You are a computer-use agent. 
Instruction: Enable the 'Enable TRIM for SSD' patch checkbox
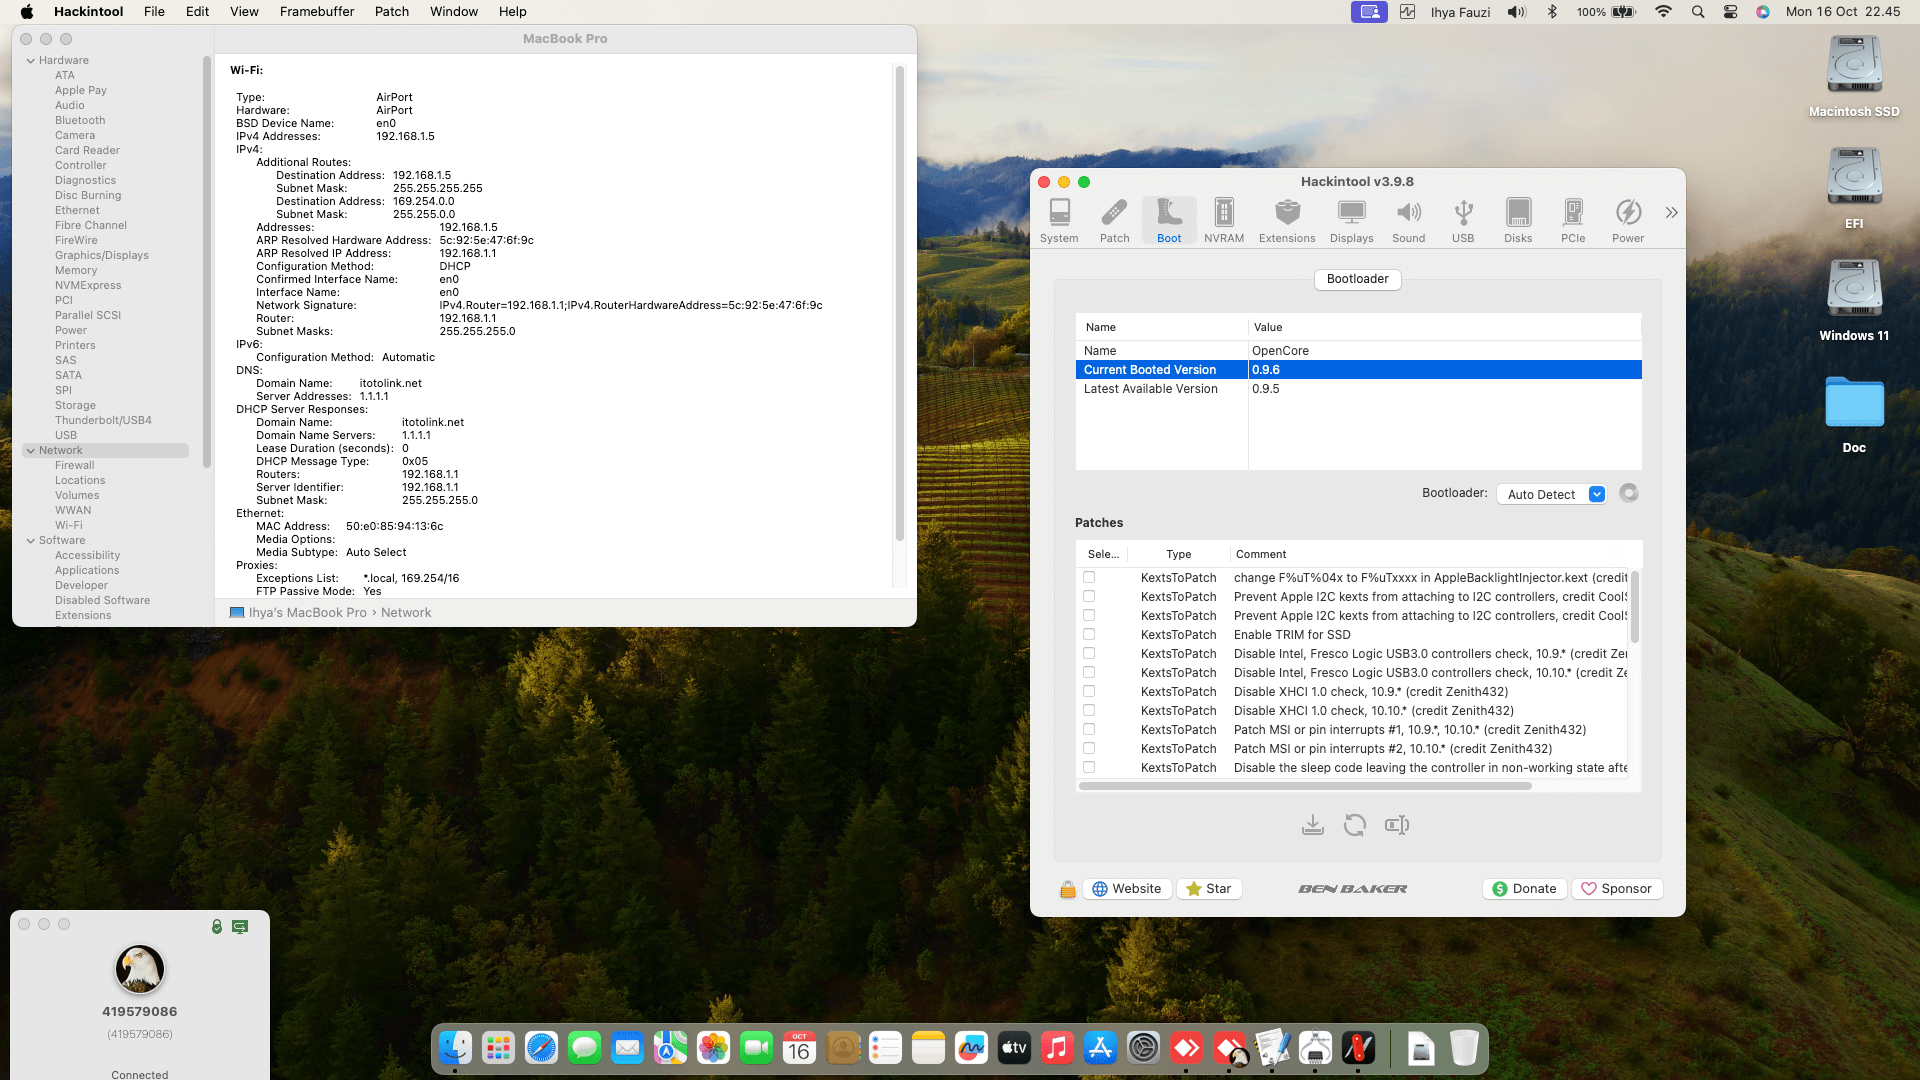pyautogui.click(x=1089, y=634)
